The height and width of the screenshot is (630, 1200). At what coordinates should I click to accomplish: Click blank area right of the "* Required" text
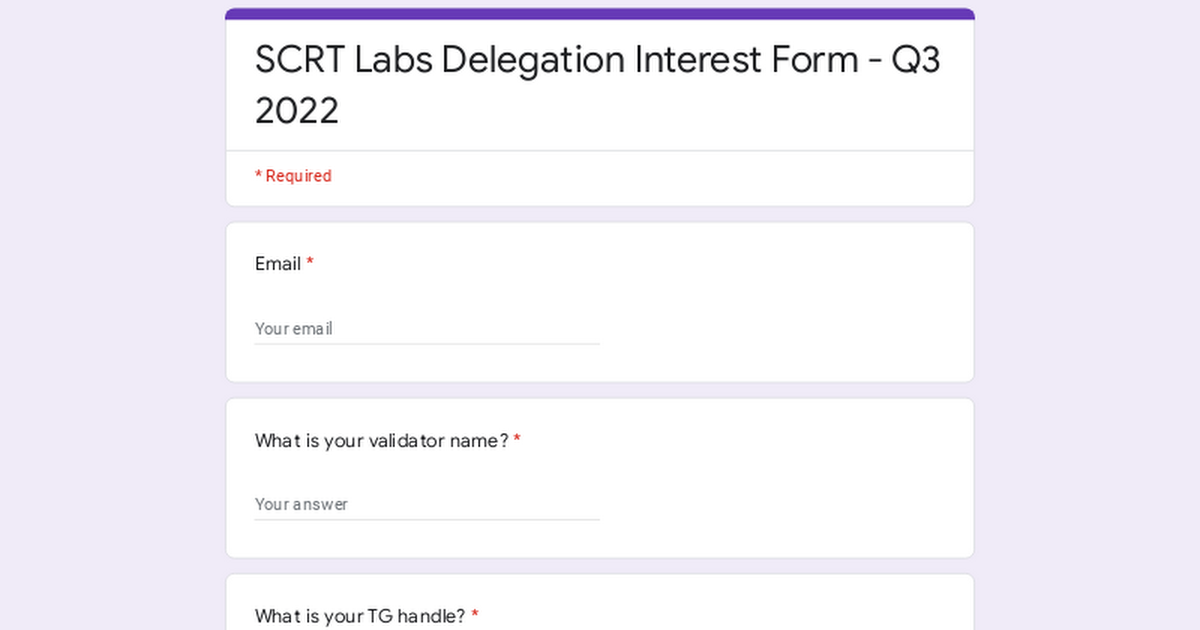650,177
